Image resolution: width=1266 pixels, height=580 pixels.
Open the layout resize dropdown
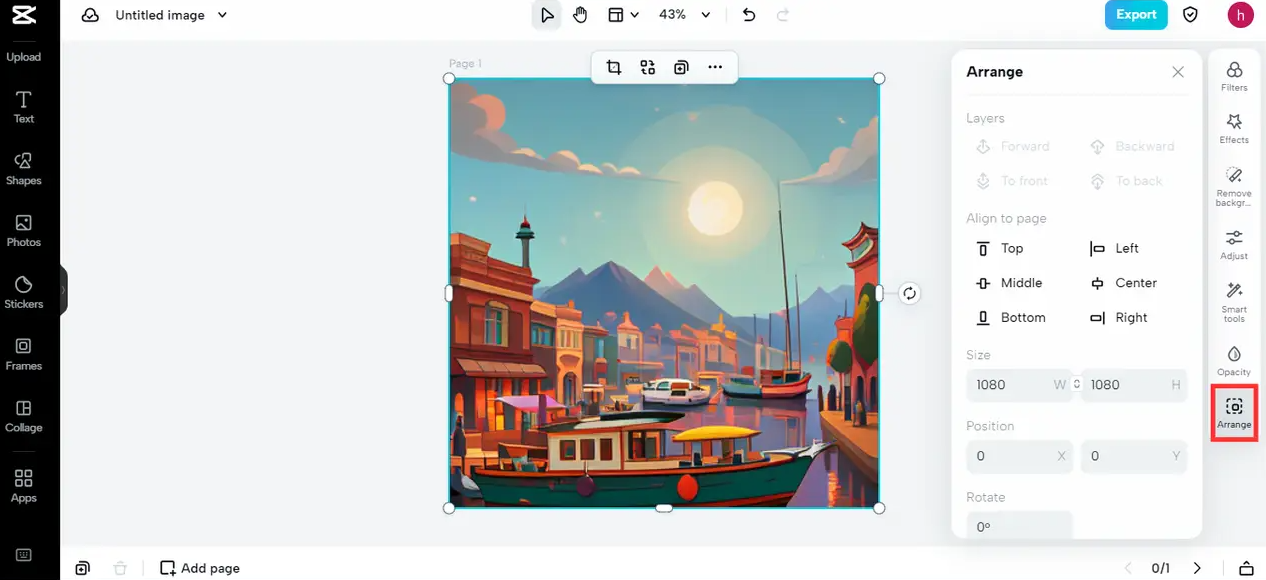pyautogui.click(x=624, y=15)
